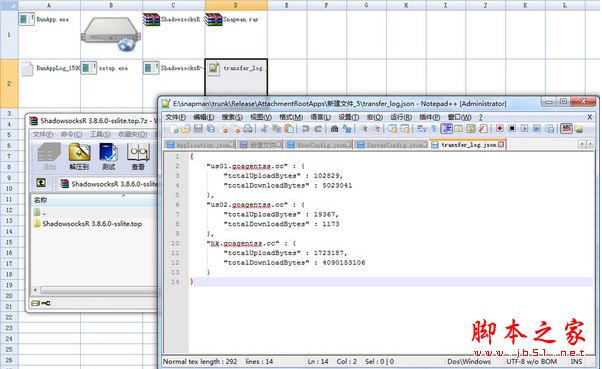Undo last edit via toolbar arrow
Screen dimensions: 602x369
tap(305, 129)
